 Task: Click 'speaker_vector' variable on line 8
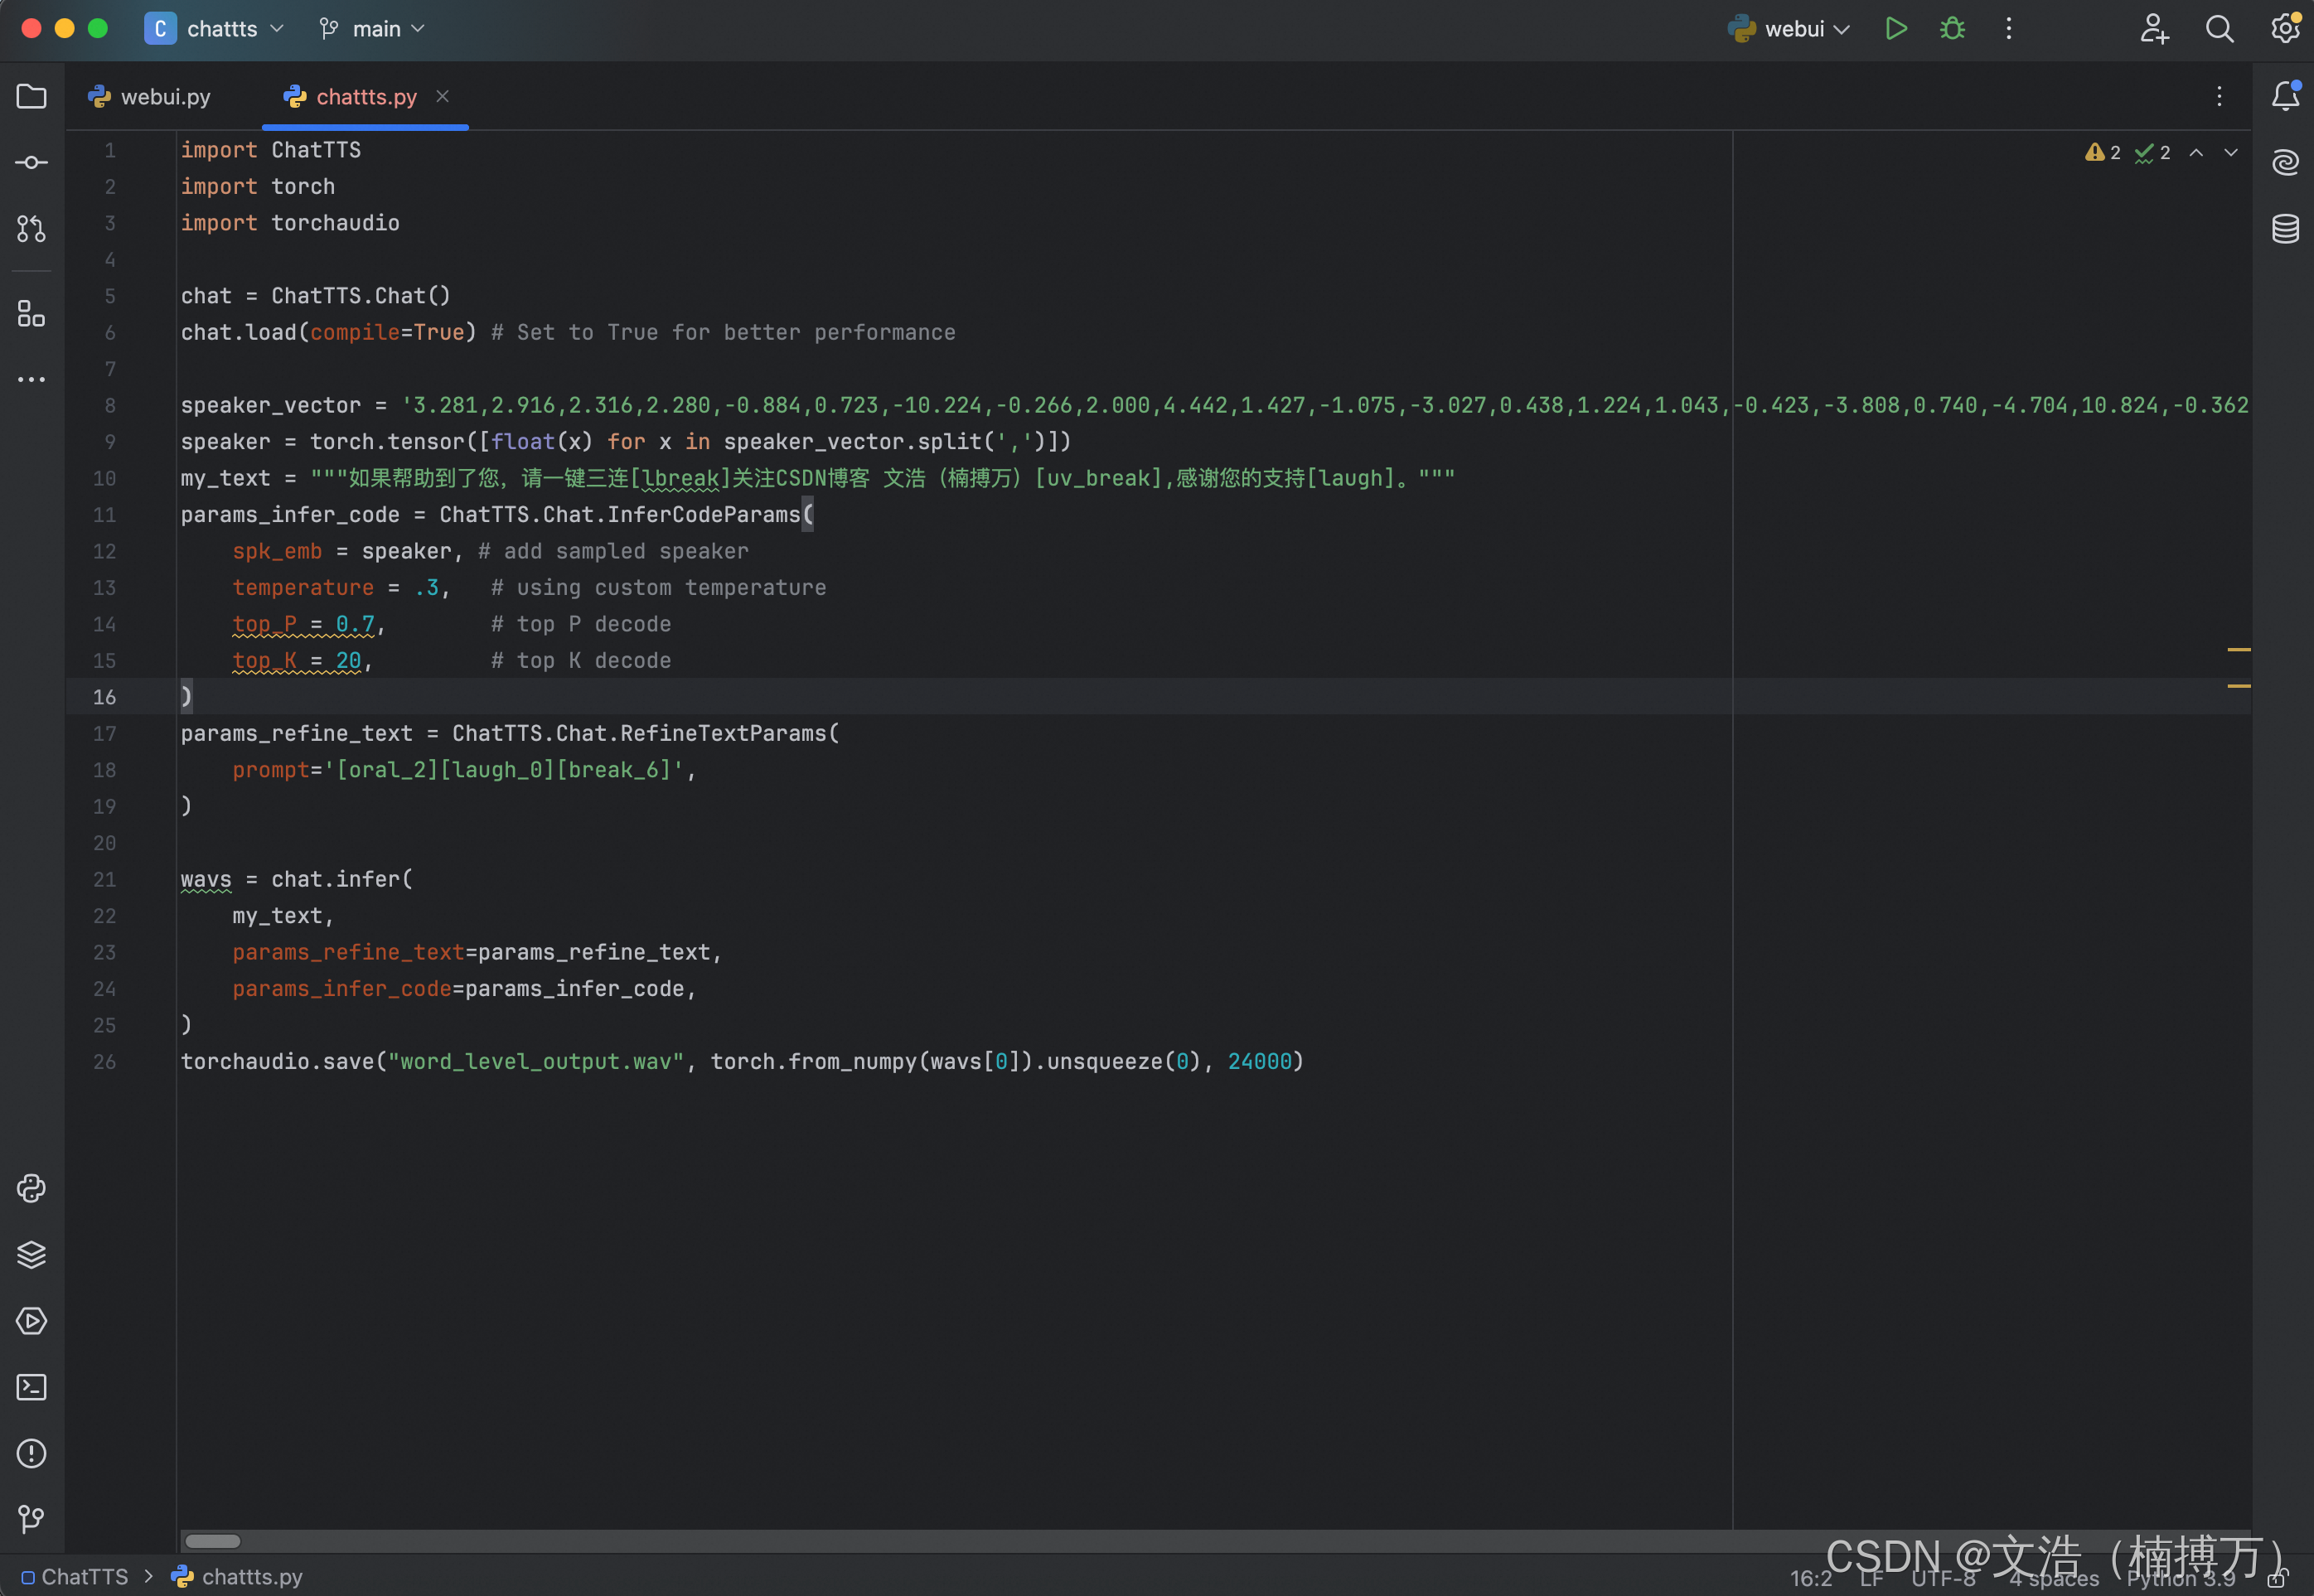click(270, 405)
